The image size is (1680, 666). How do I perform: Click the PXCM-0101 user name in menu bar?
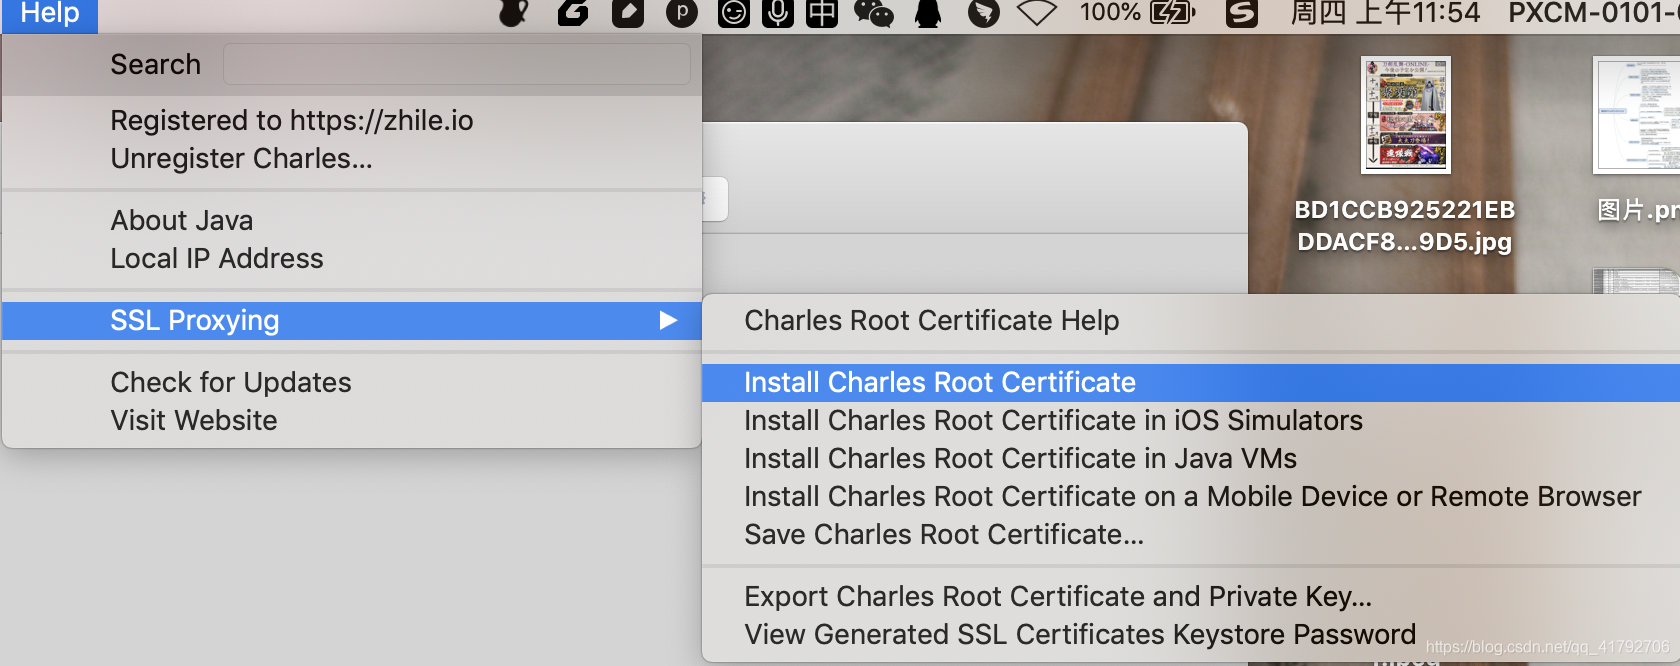pos(1593,13)
